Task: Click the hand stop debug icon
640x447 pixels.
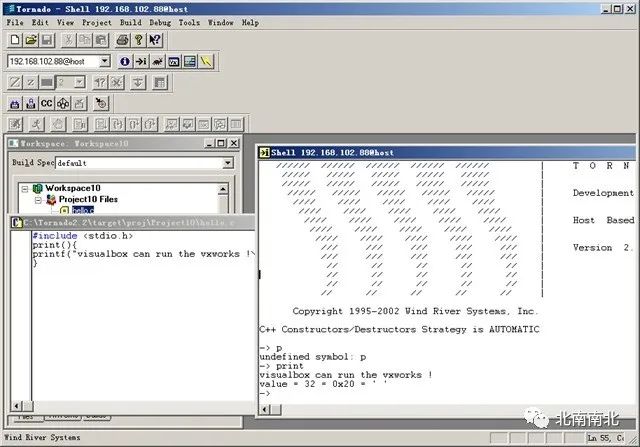Action: tap(58, 124)
